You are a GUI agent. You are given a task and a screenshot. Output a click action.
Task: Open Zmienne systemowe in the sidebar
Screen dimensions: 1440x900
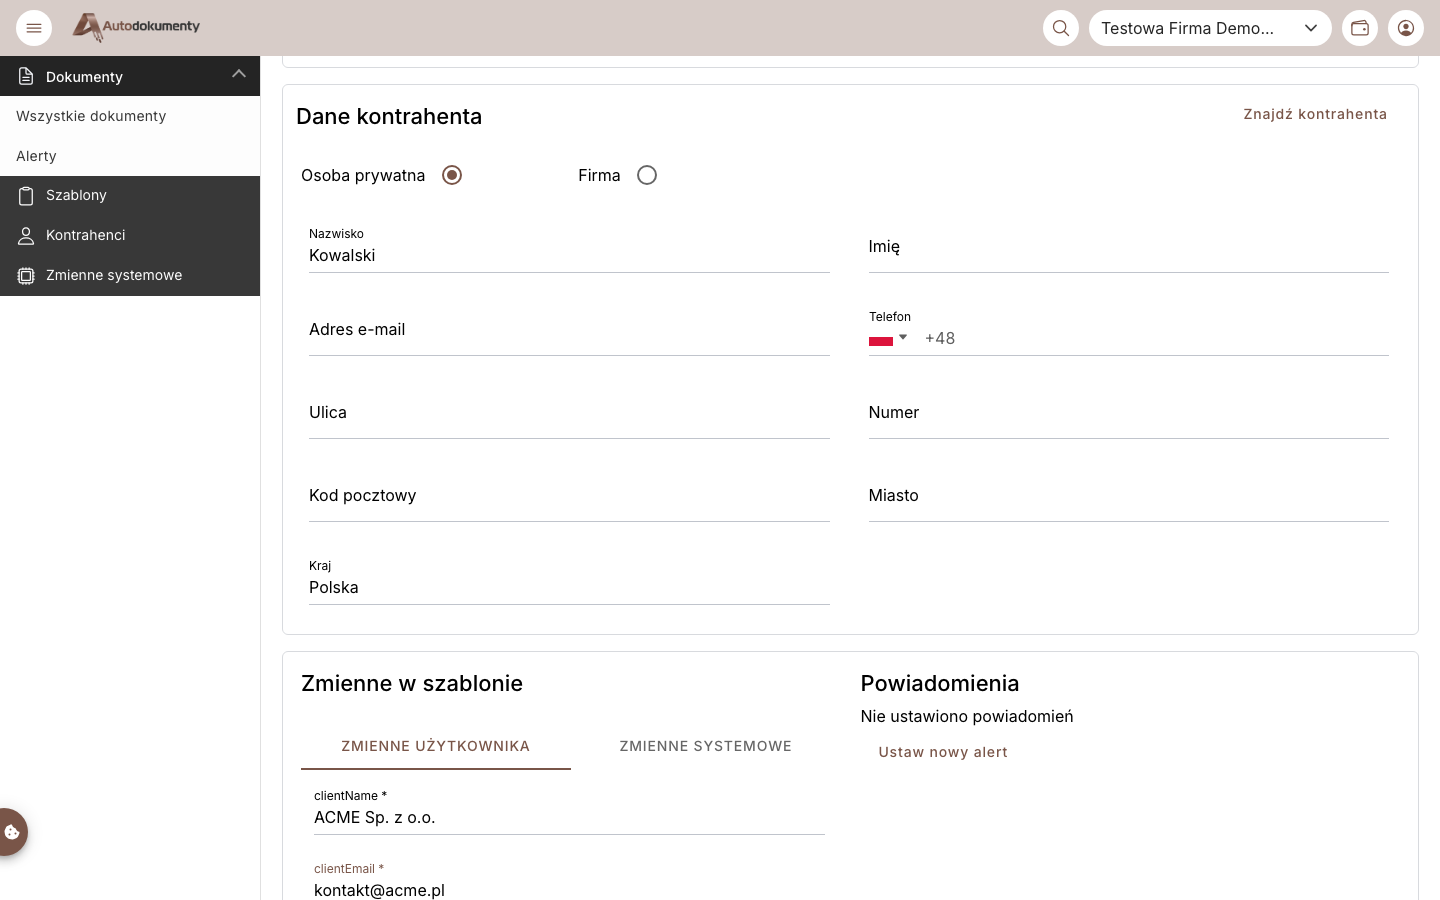point(130,275)
